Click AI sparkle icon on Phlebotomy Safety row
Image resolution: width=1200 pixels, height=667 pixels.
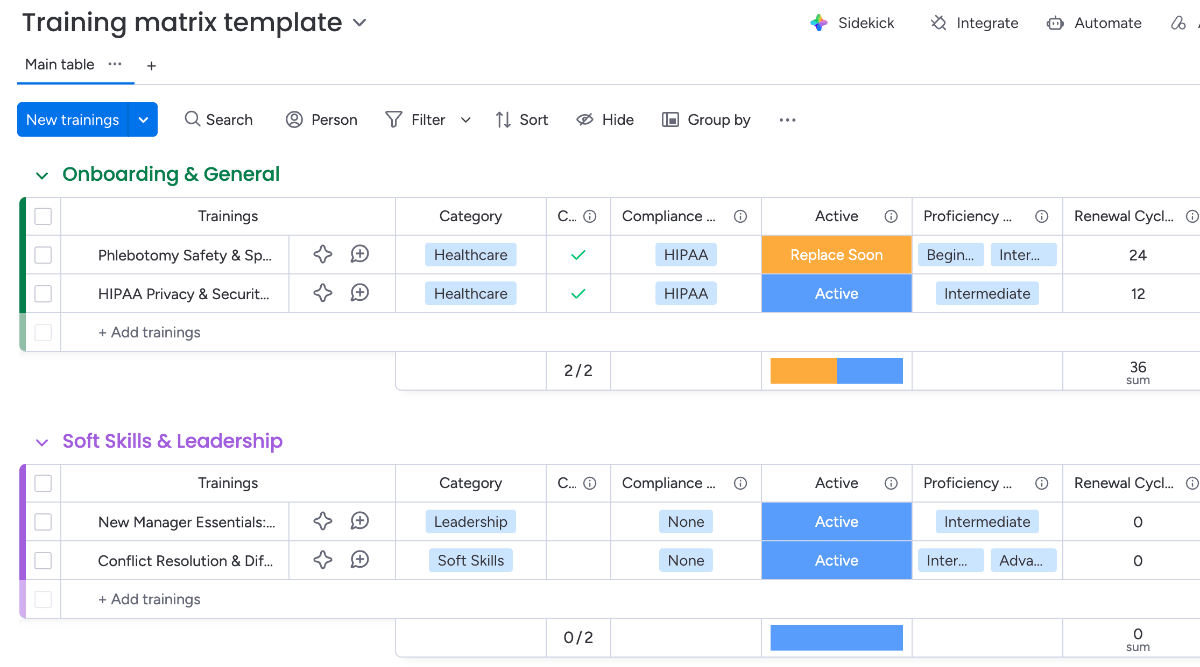click(322, 254)
